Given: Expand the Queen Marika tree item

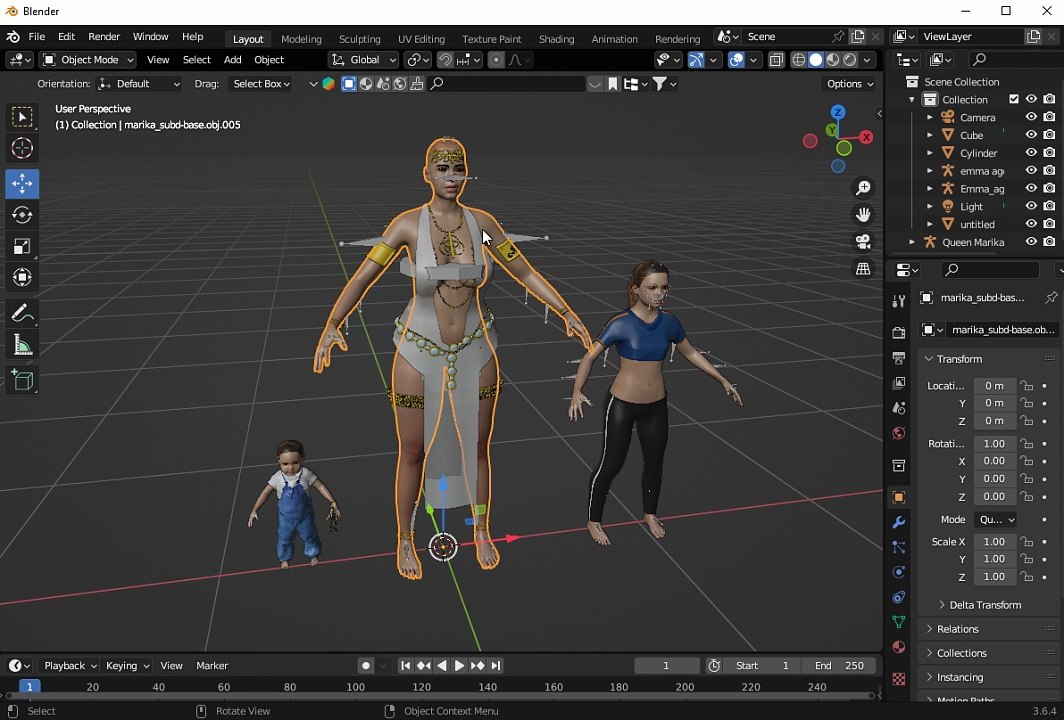Looking at the screenshot, I should pos(912,242).
